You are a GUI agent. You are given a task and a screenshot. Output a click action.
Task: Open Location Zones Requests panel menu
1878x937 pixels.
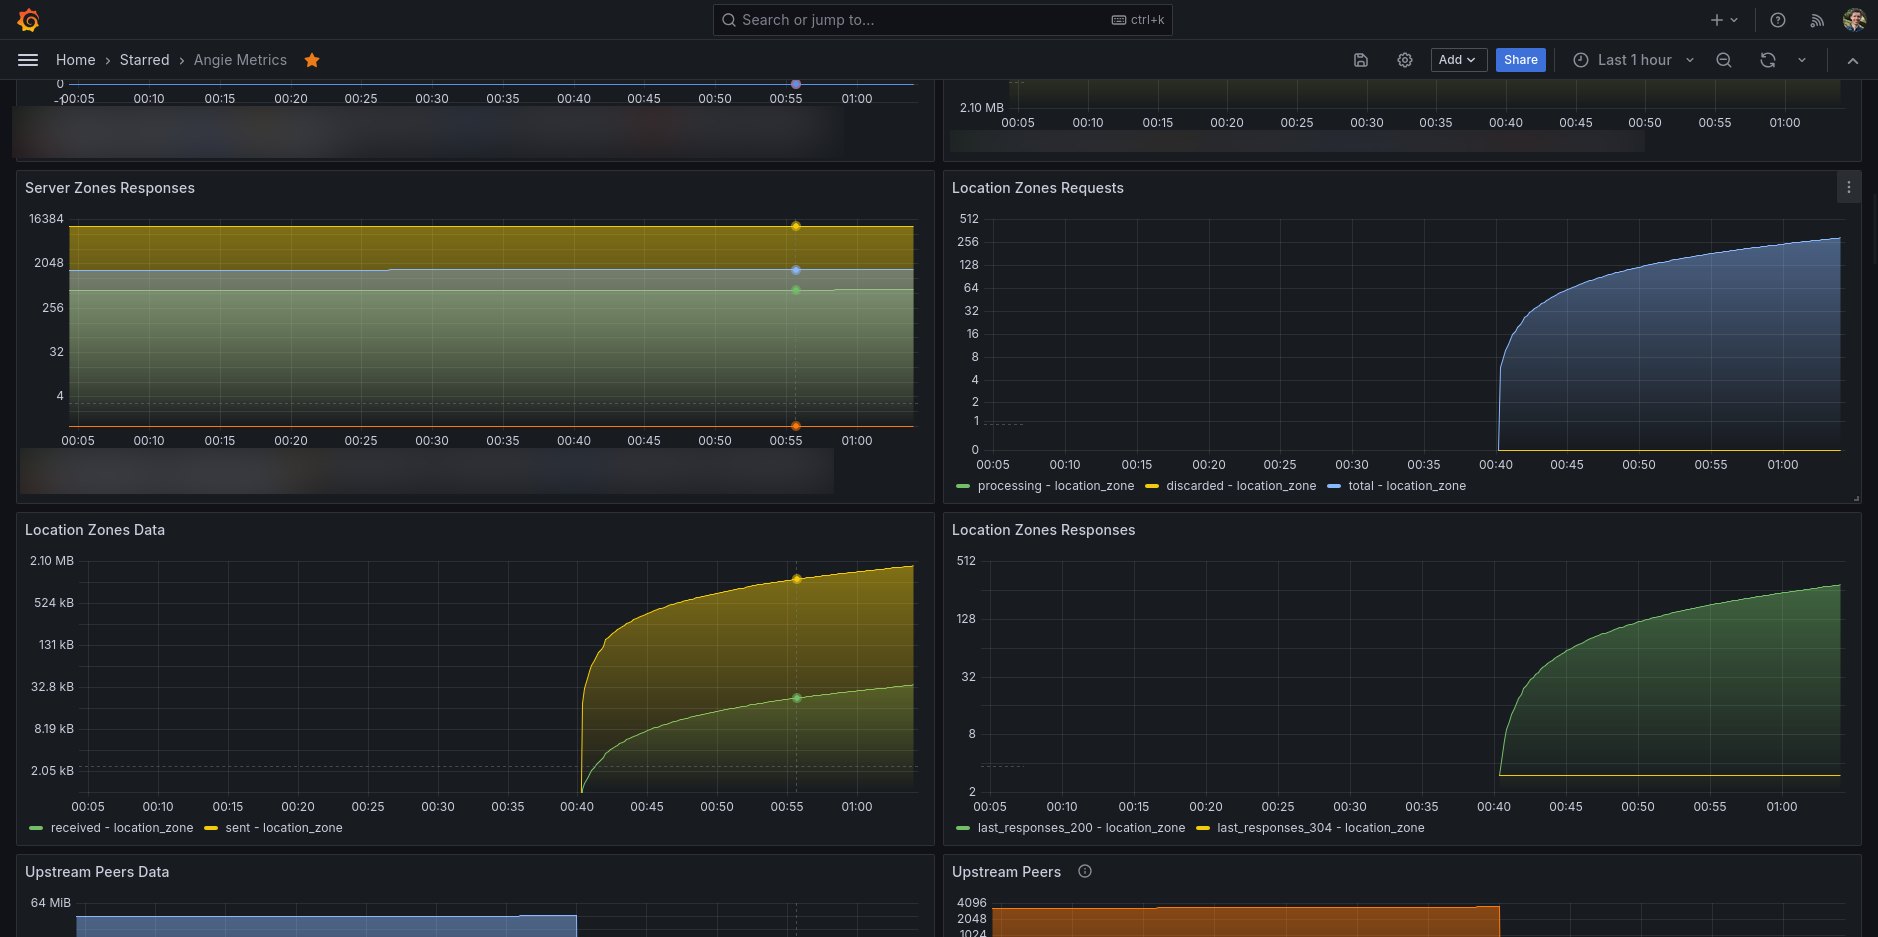pyautogui.click(x=1849, y=187)
